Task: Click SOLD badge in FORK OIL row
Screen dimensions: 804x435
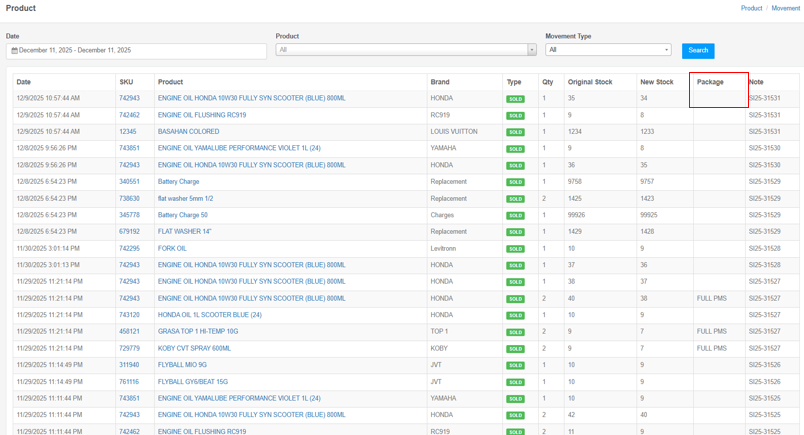Action: (515, 249)
